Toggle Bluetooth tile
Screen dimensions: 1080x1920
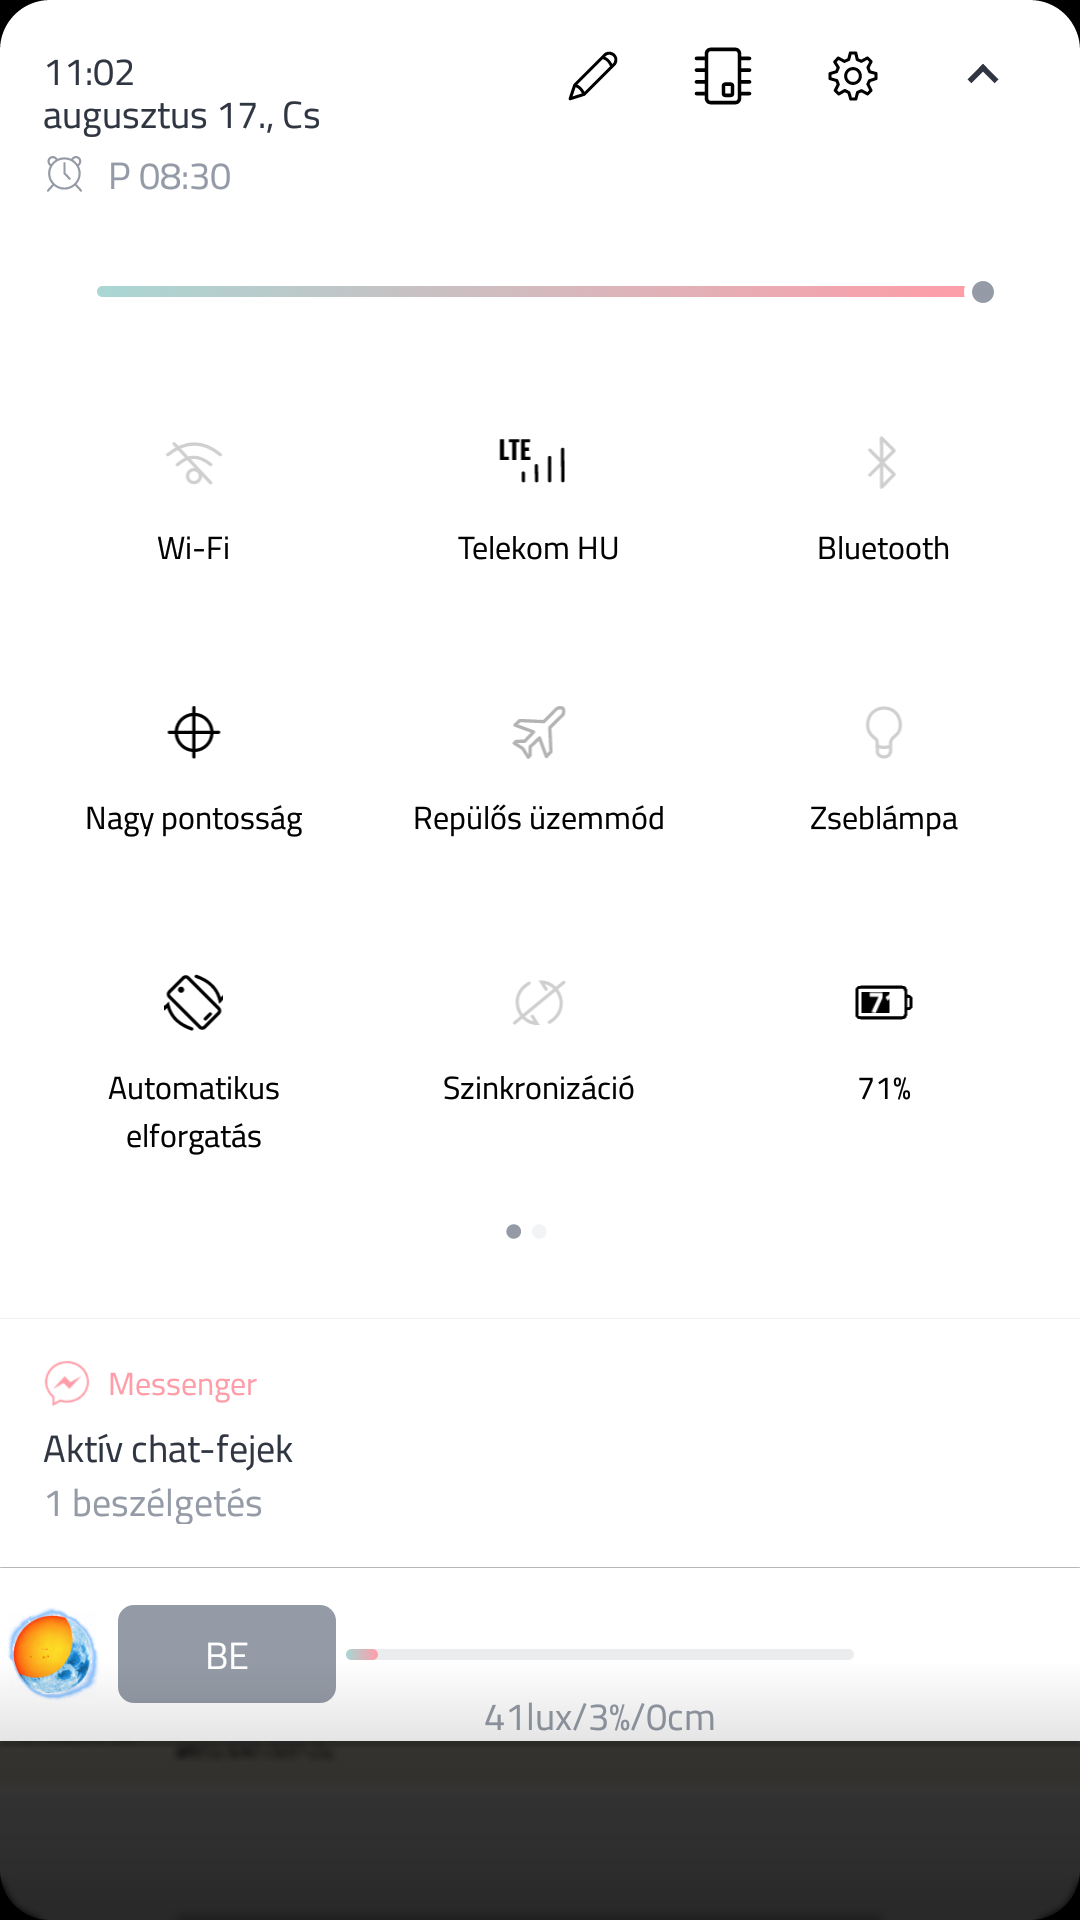tap(882, 463)
